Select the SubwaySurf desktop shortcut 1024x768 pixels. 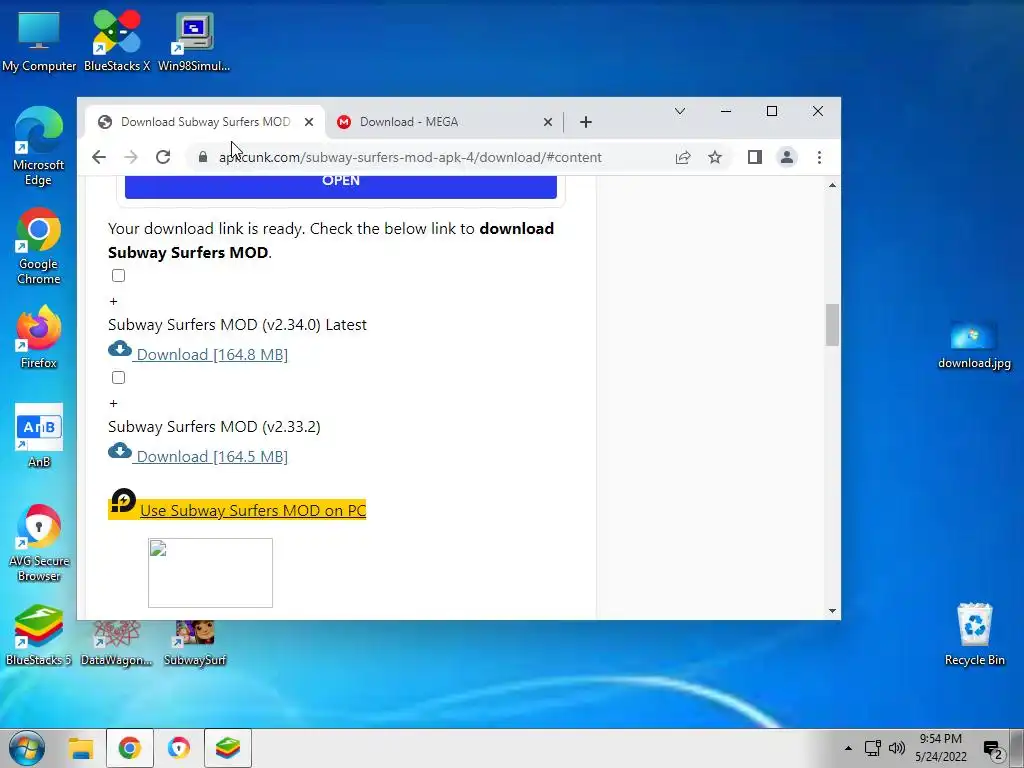(195, 643)
